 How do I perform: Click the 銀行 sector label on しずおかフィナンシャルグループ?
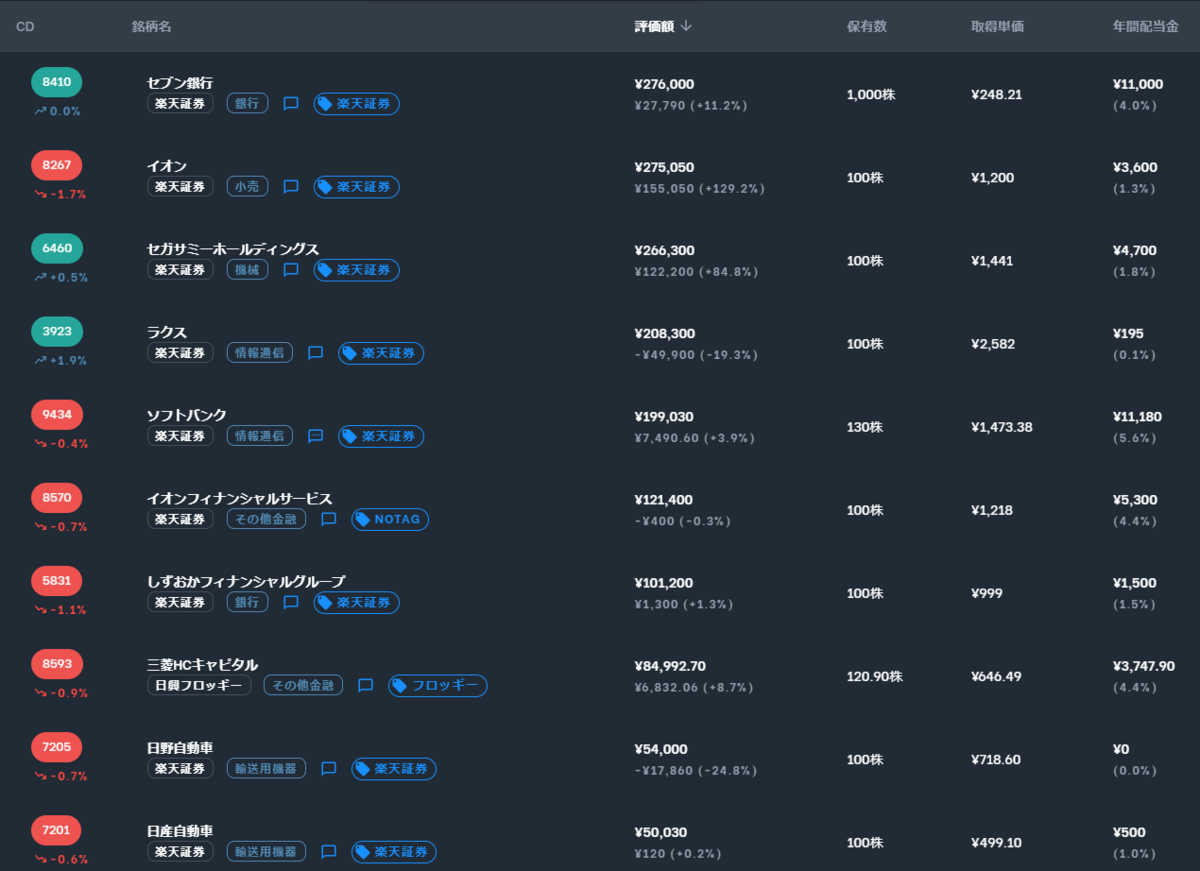pyautogui.click(x=247, y=602)
